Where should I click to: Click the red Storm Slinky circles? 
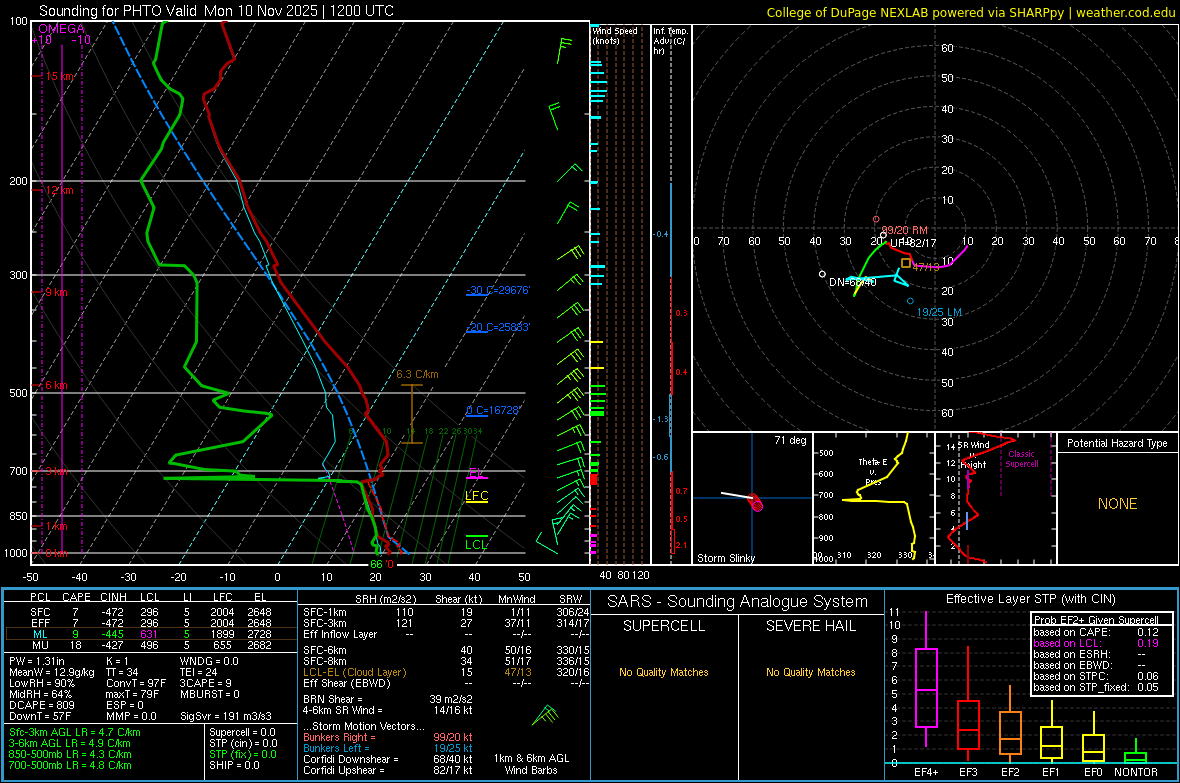(756, 503)
